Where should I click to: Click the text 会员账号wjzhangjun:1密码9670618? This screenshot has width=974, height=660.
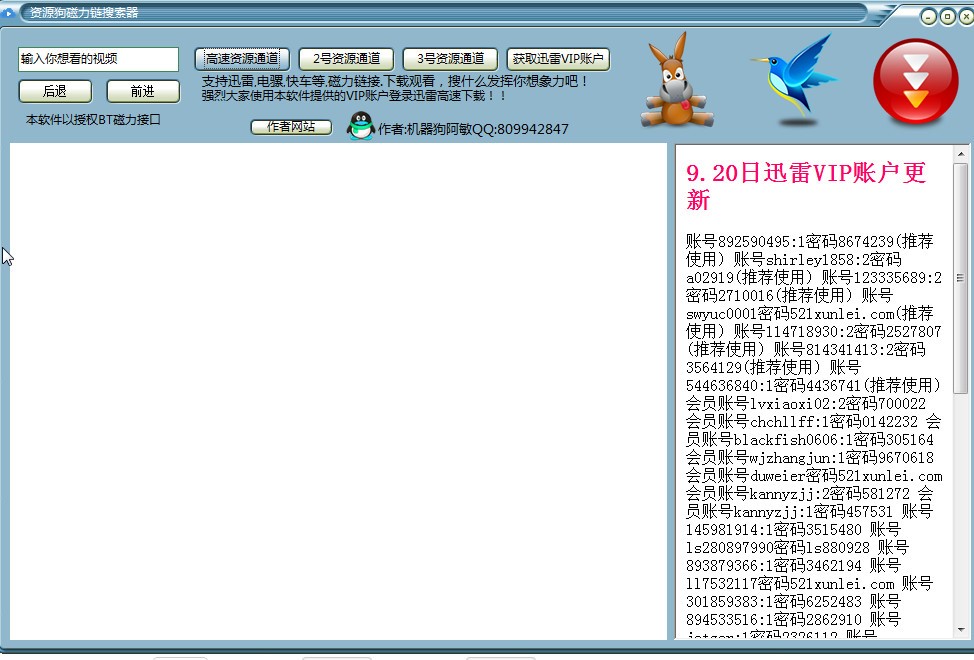[x=809, y=458]
